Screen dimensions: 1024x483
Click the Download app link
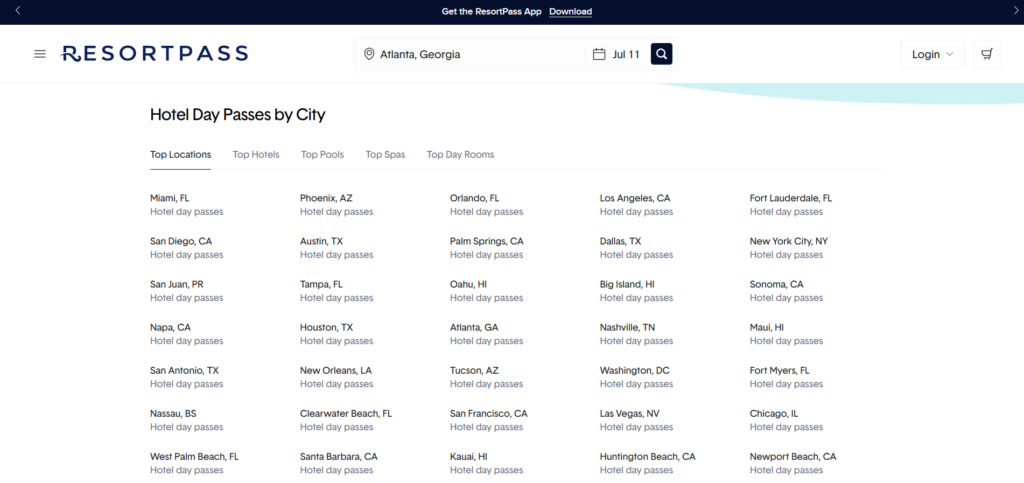570,12
